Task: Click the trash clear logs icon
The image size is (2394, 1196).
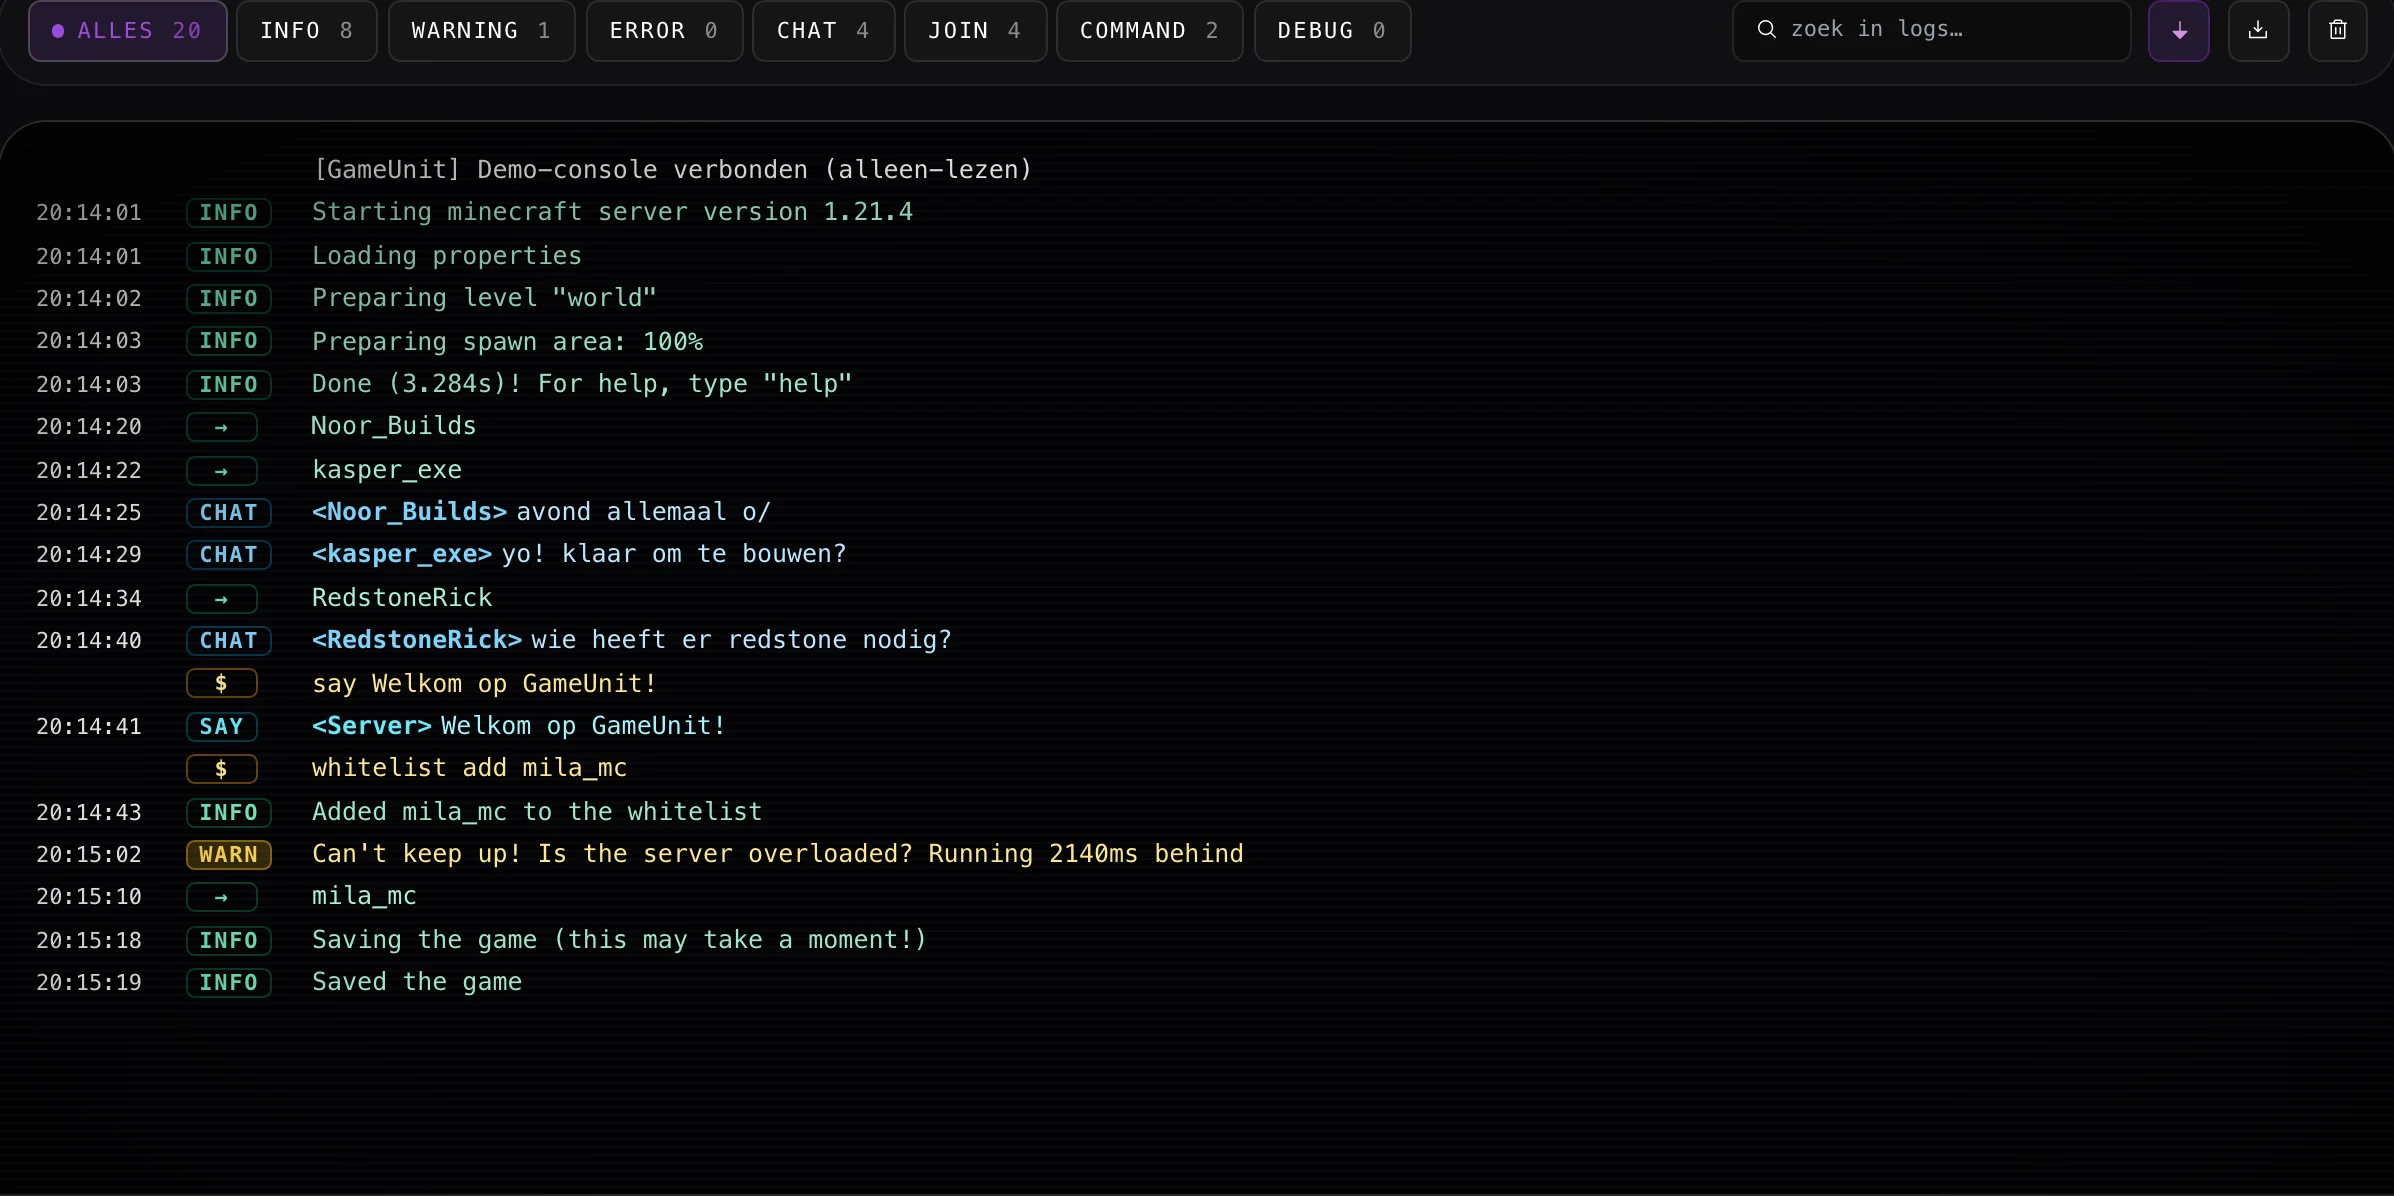Action: [x=2337, y=31]
